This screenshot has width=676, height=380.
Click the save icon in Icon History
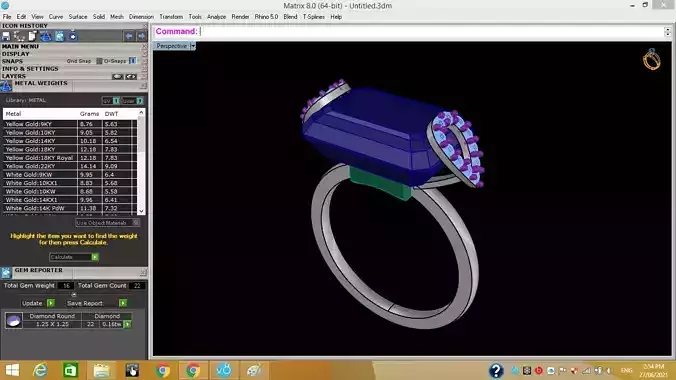[x=6, y=36]
